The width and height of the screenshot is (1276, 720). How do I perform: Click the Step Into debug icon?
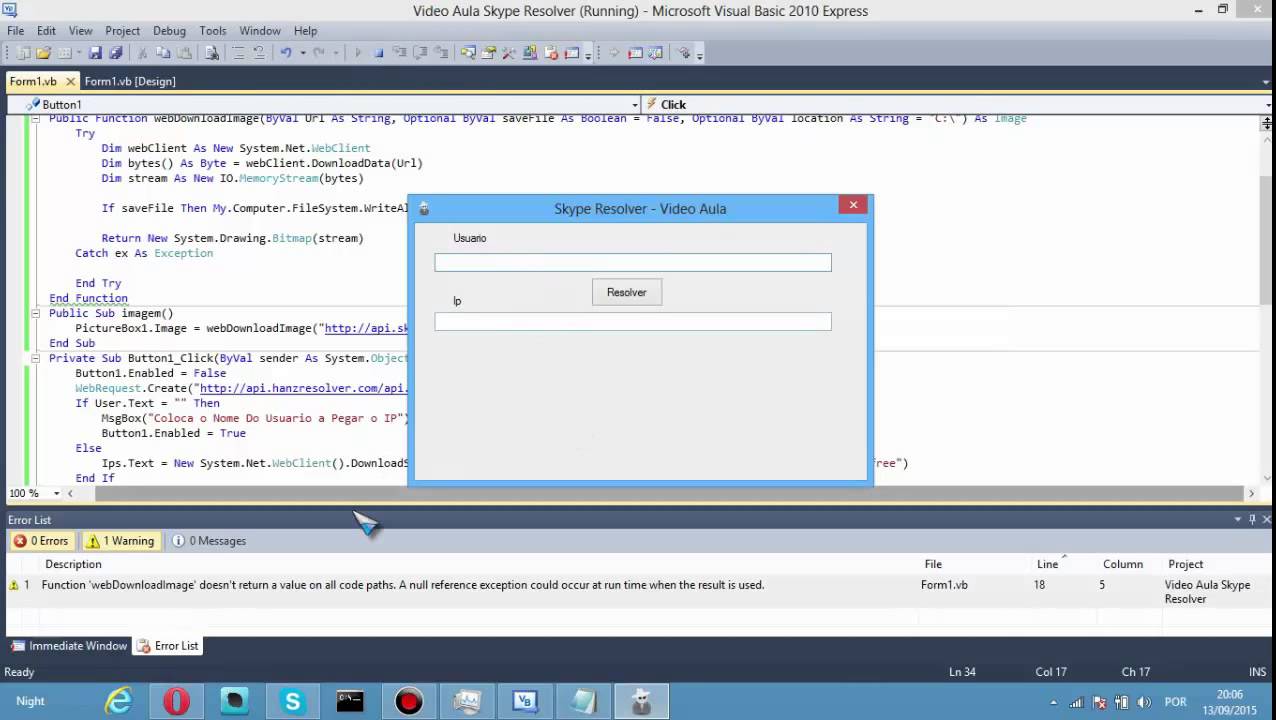399,53
